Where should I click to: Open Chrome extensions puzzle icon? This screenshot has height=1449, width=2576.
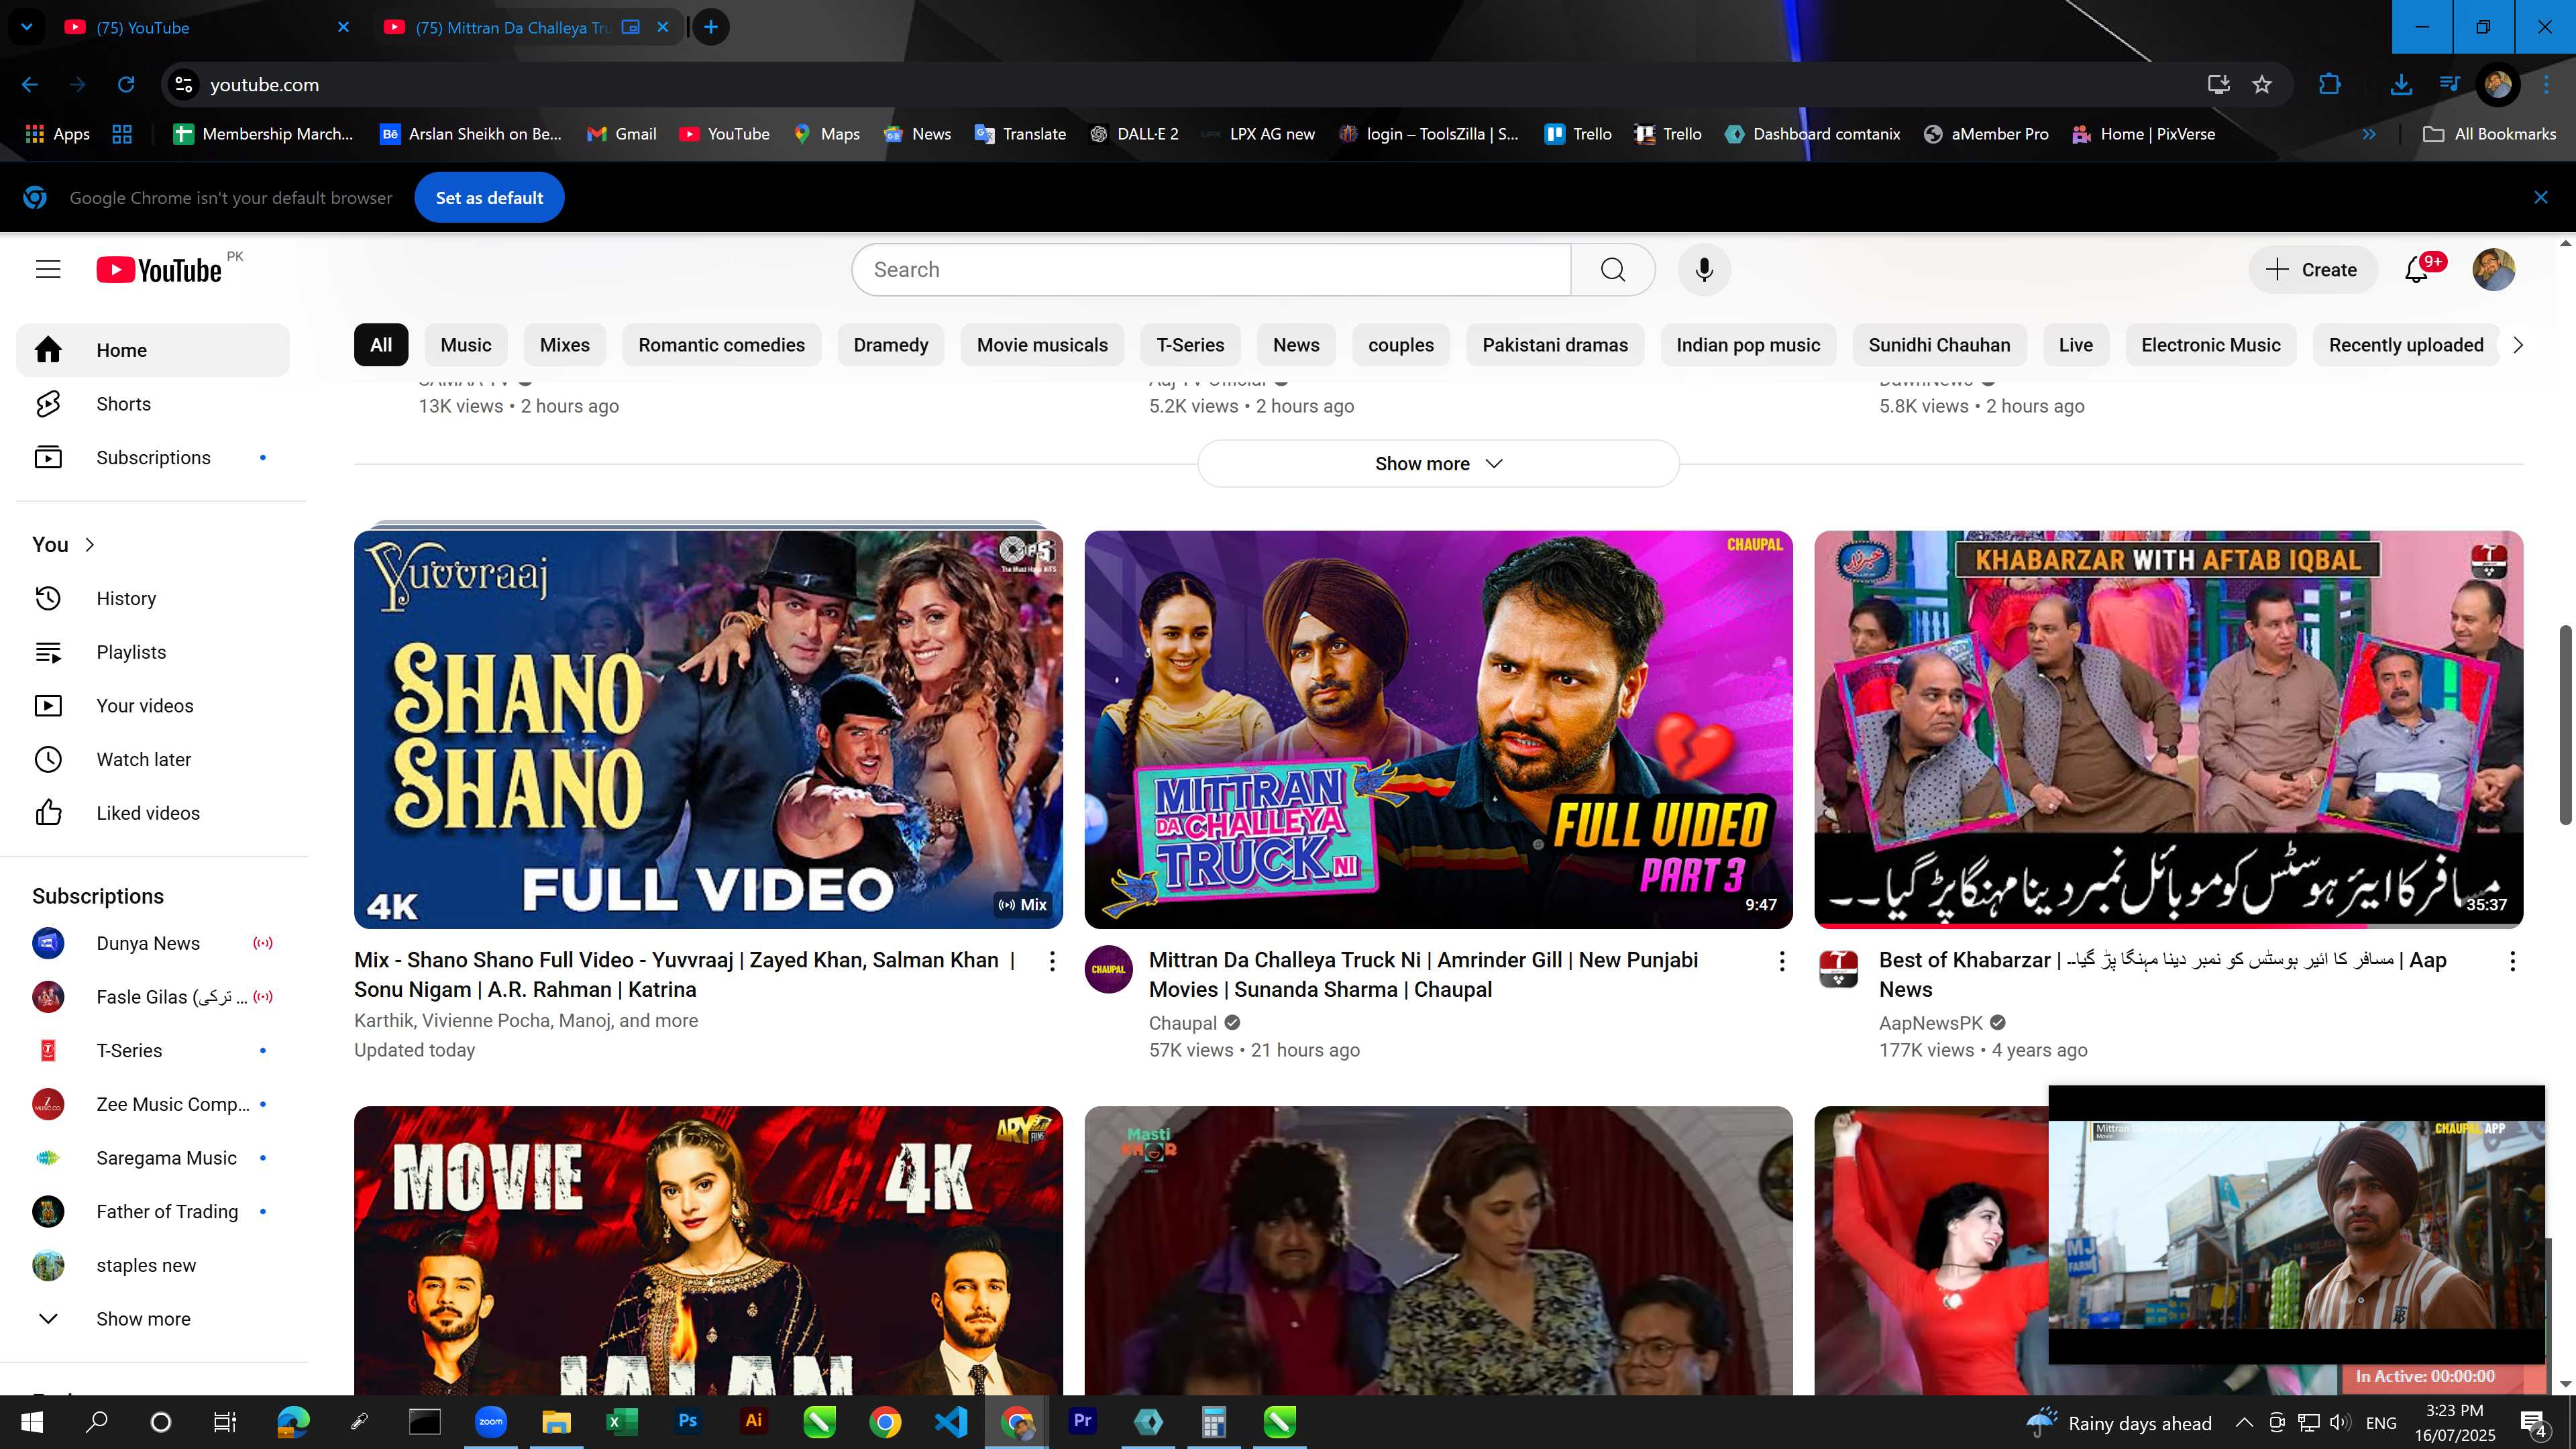coord(2329,85)
